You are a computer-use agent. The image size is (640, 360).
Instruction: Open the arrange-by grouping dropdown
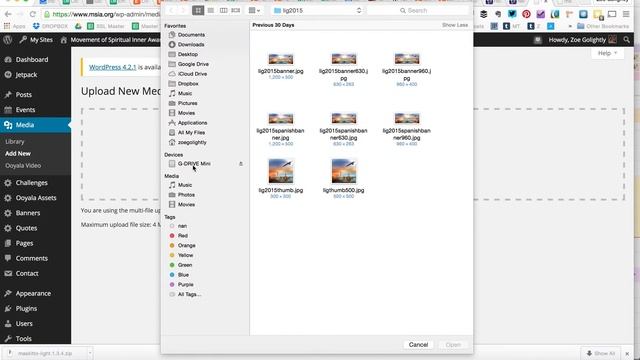click(x=254, y=10)
